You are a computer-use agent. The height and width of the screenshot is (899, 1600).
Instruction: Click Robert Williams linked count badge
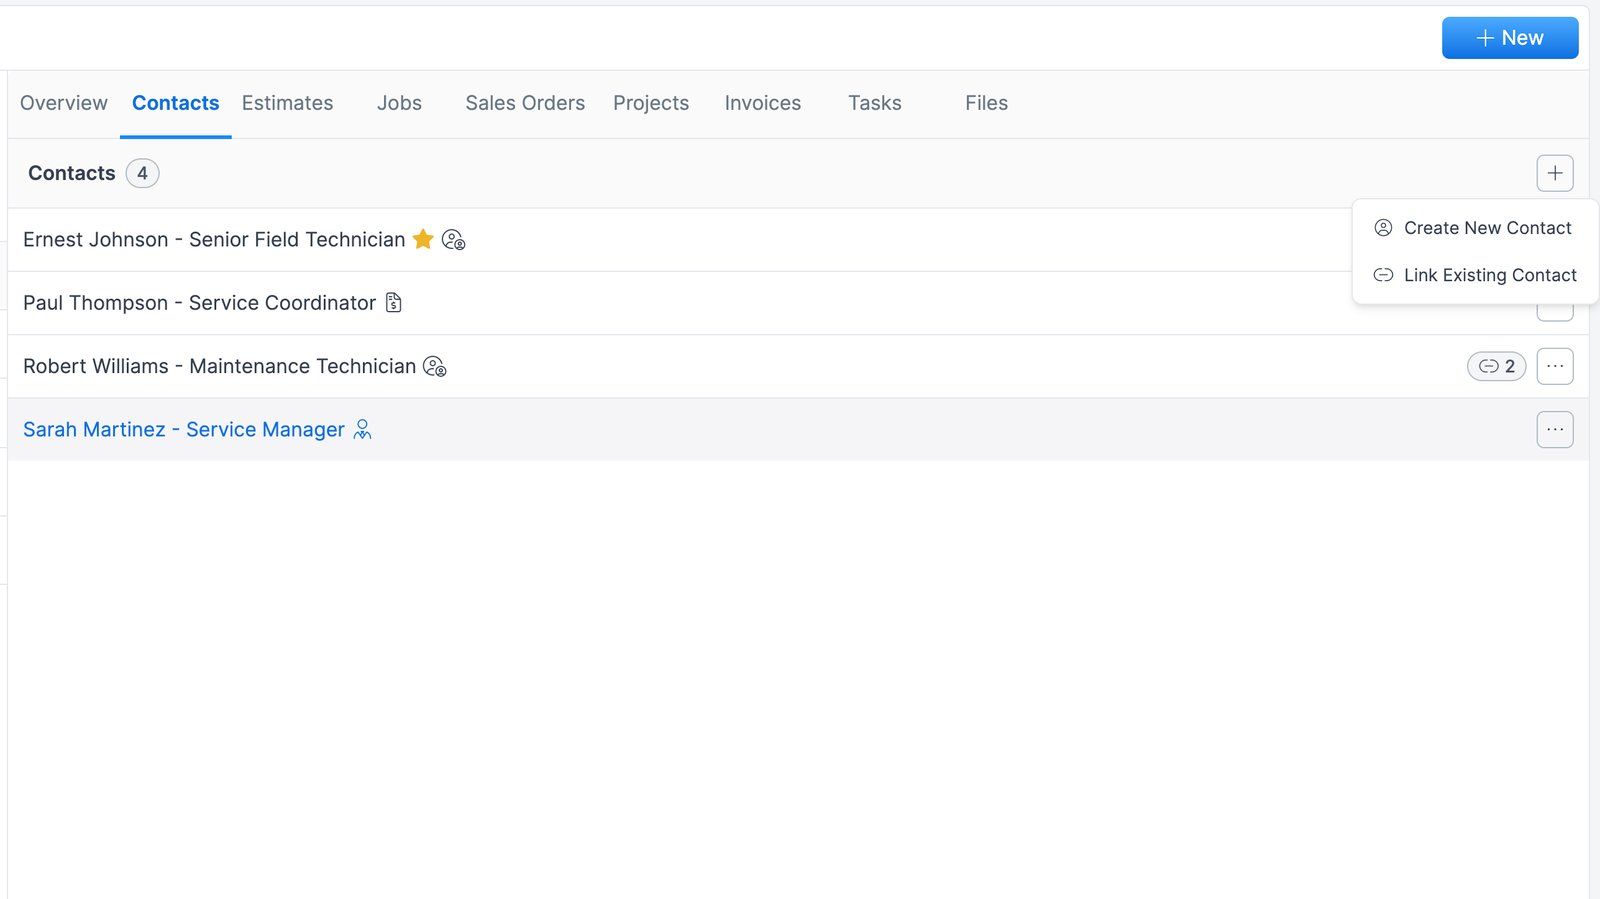click(x=1497, y=366)
